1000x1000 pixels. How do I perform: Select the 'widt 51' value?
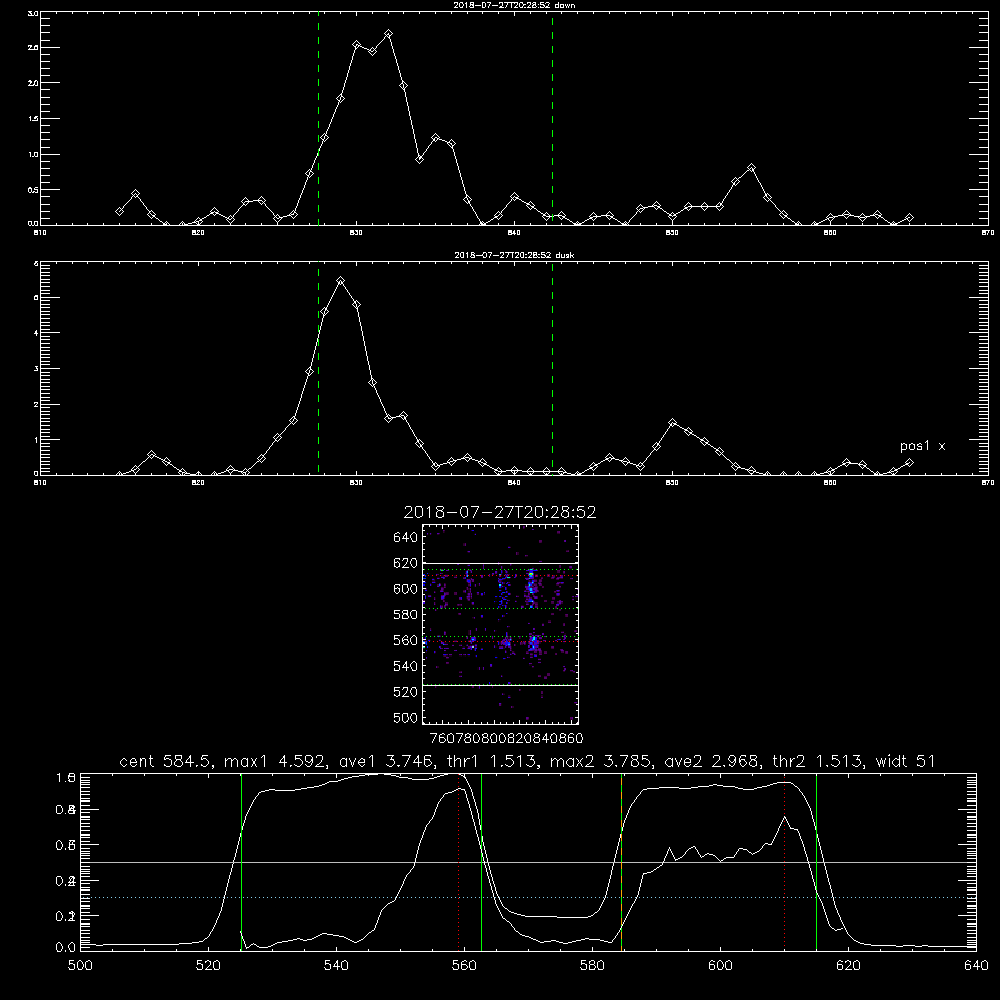click(906, 761)
